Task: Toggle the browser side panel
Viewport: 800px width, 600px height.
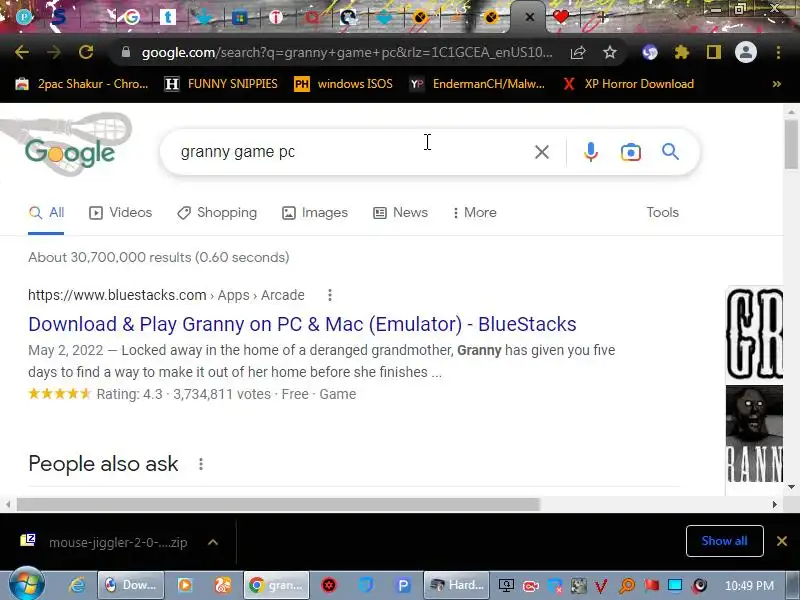Action: click(x=713, y=52)
